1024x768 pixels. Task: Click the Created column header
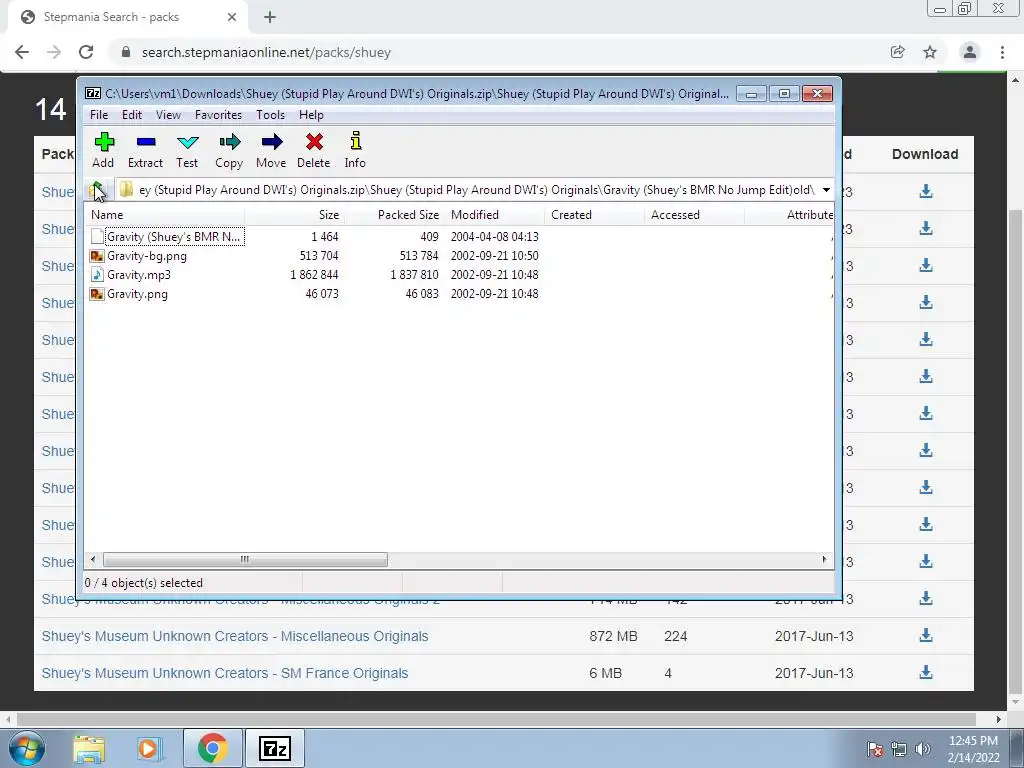coord(594,215)
